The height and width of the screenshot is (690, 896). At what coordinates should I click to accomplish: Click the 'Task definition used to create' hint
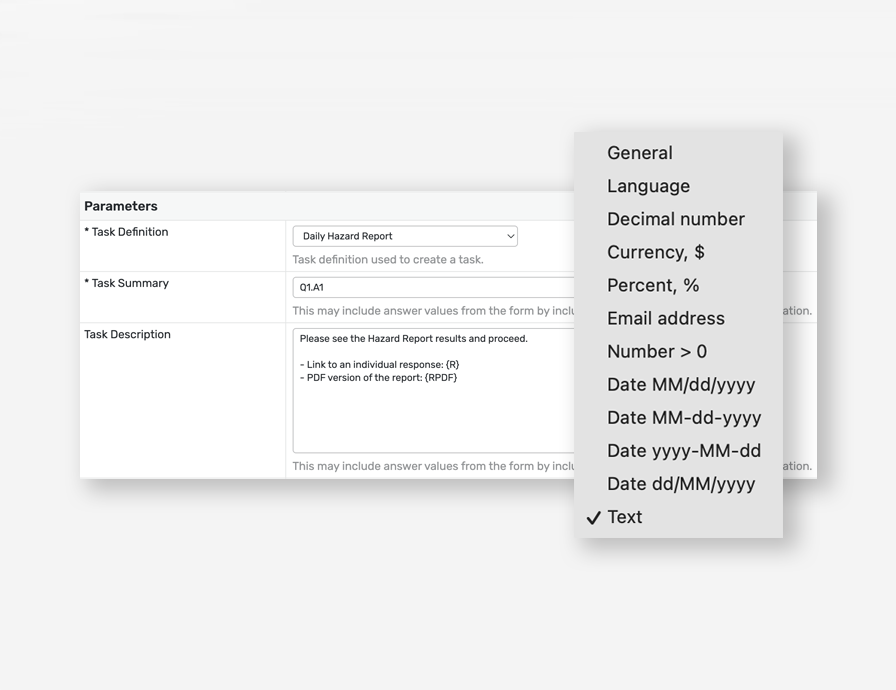click(387, 259)
